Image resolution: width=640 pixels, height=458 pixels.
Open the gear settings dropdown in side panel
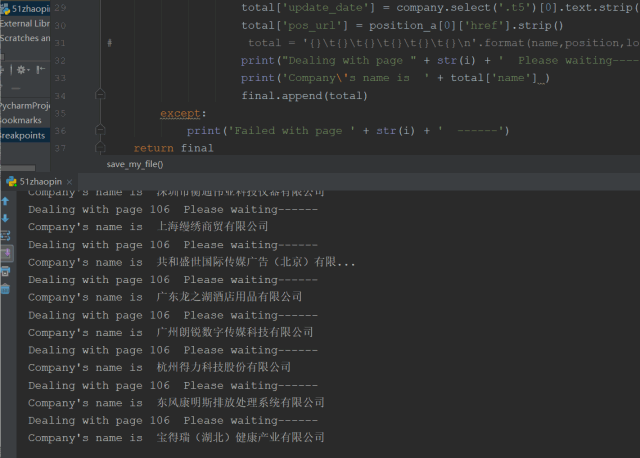click(22, 70)
